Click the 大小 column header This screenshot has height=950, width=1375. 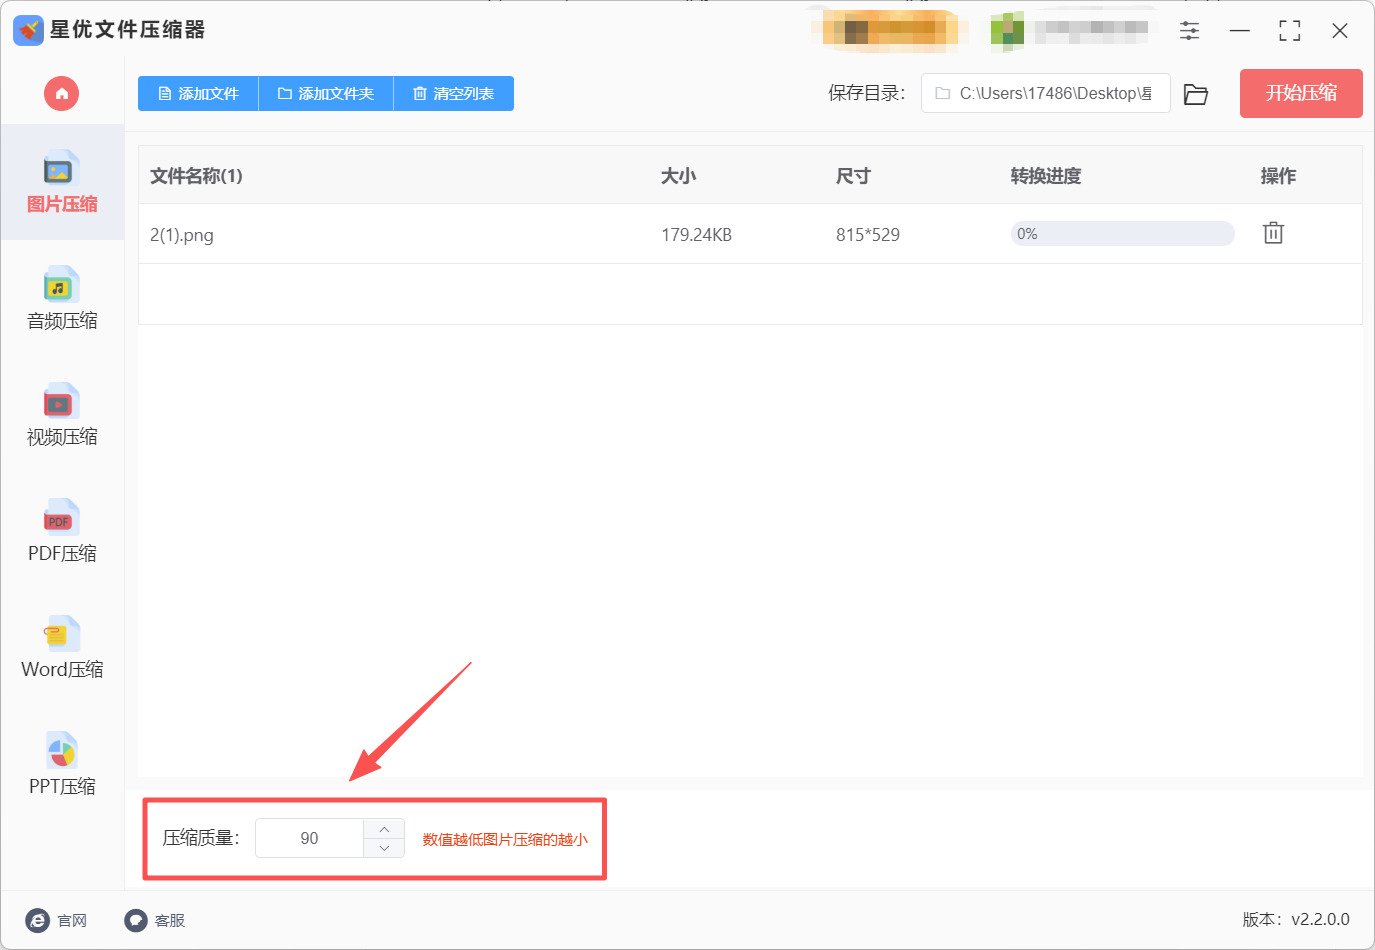click(x=678, y=176)
